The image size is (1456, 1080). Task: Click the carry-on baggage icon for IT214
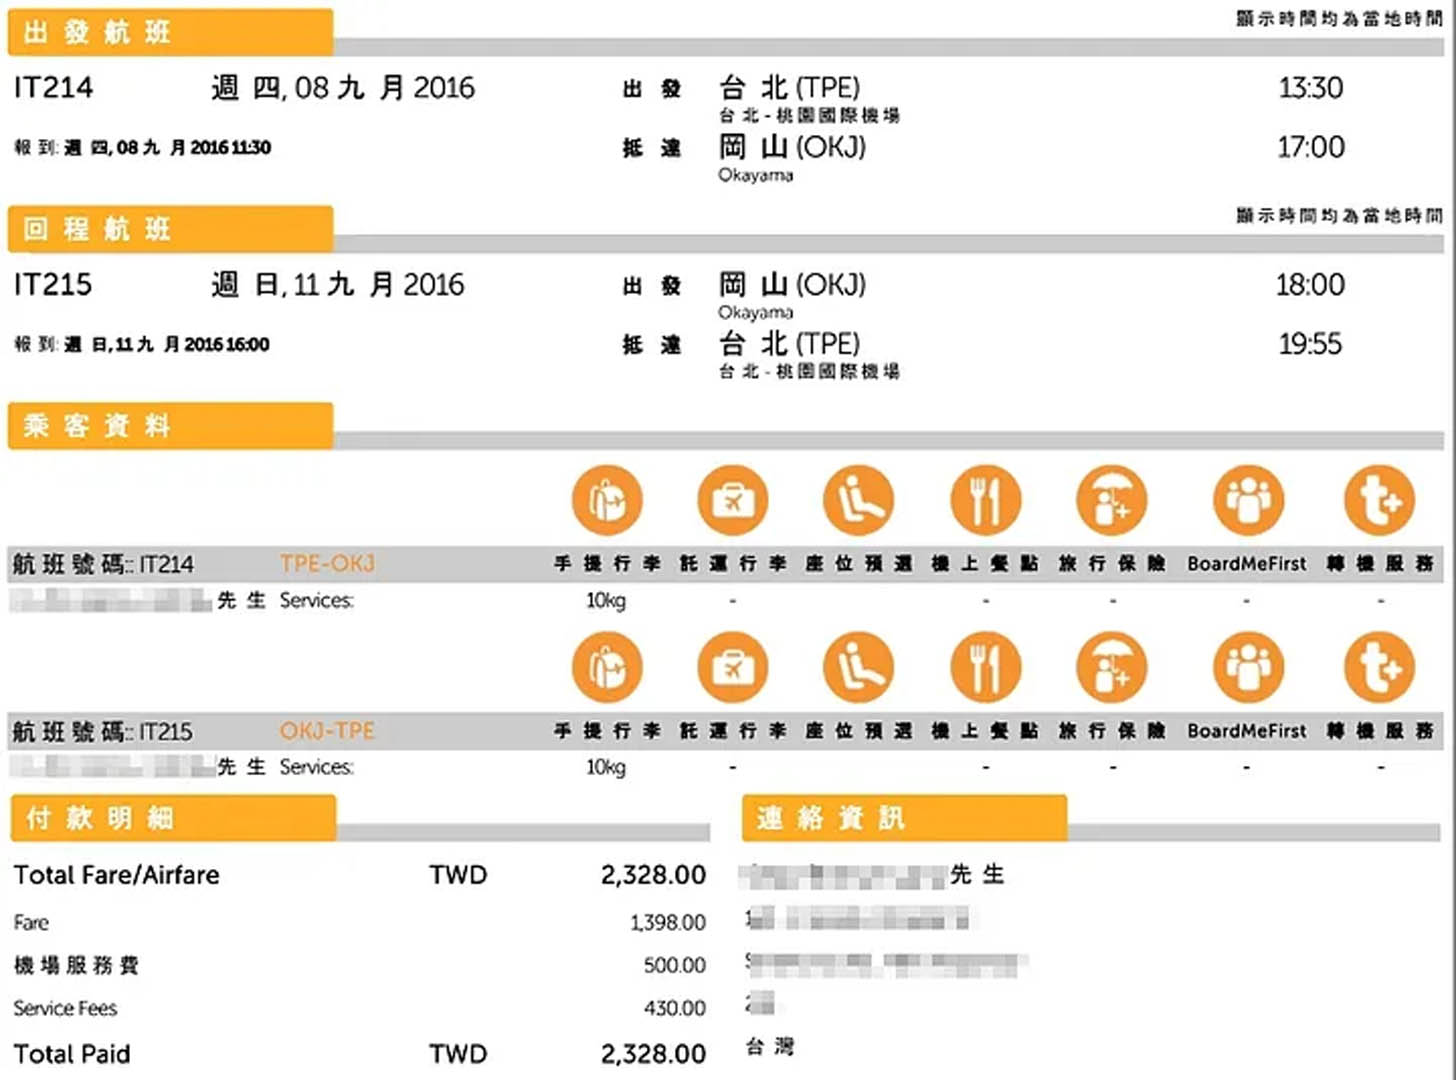pos(607,499)
